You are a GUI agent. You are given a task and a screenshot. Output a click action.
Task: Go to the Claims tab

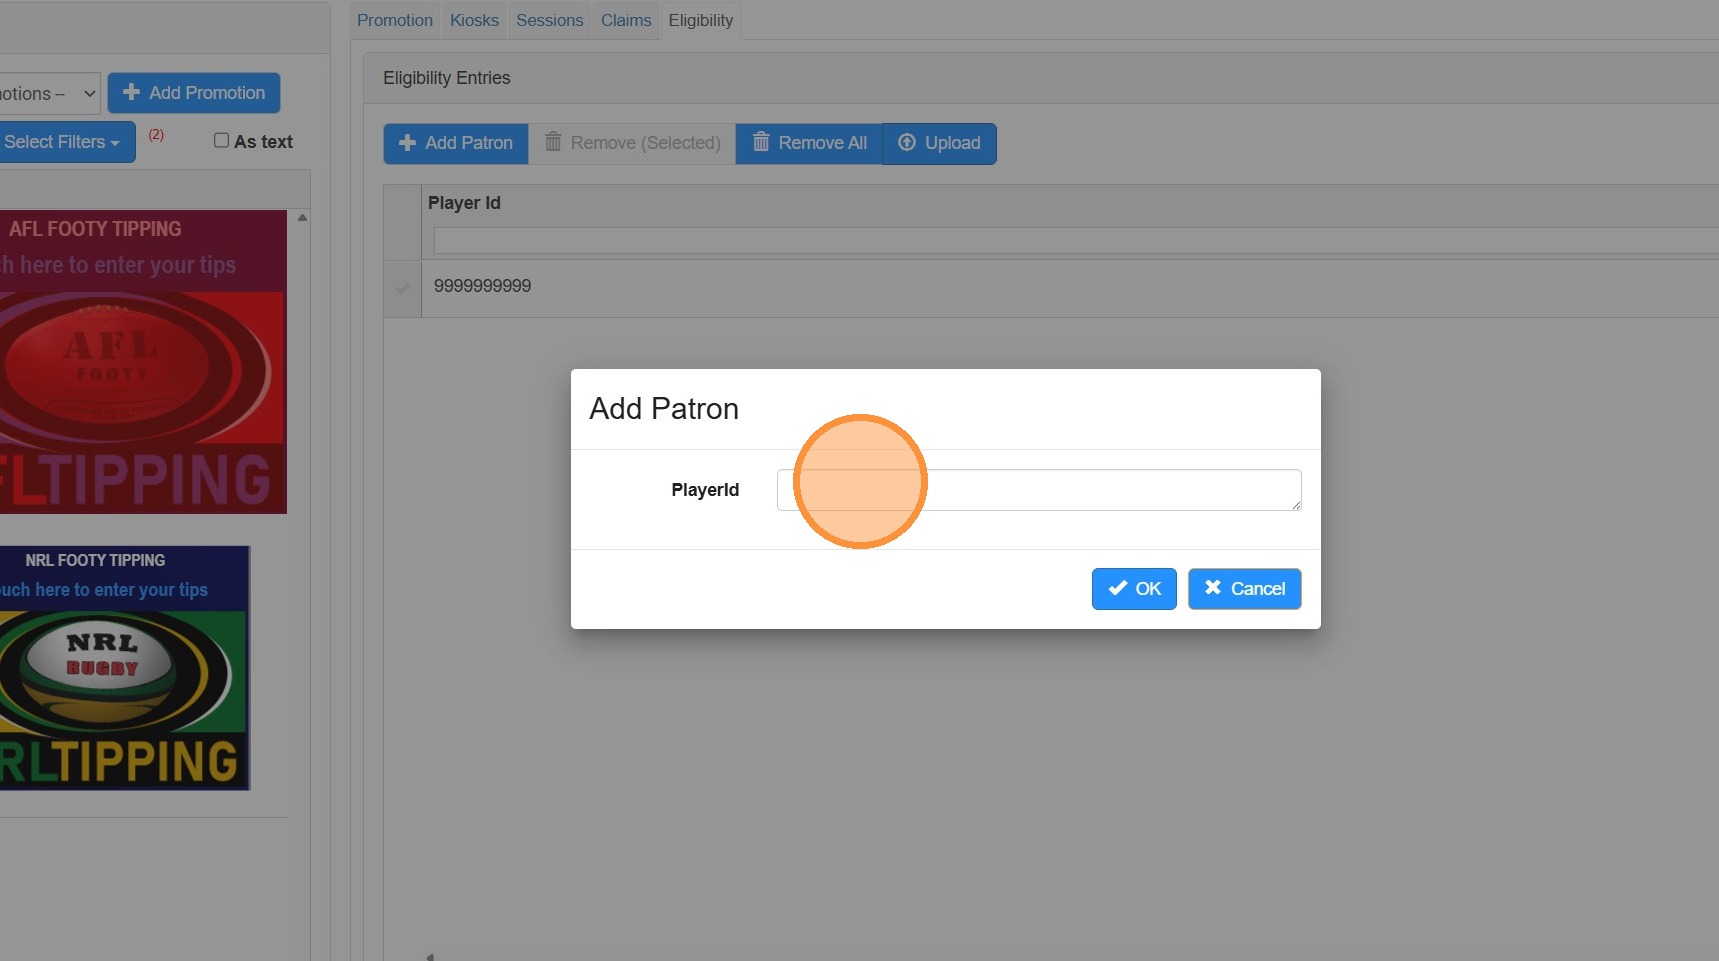[x=626, y=20]
